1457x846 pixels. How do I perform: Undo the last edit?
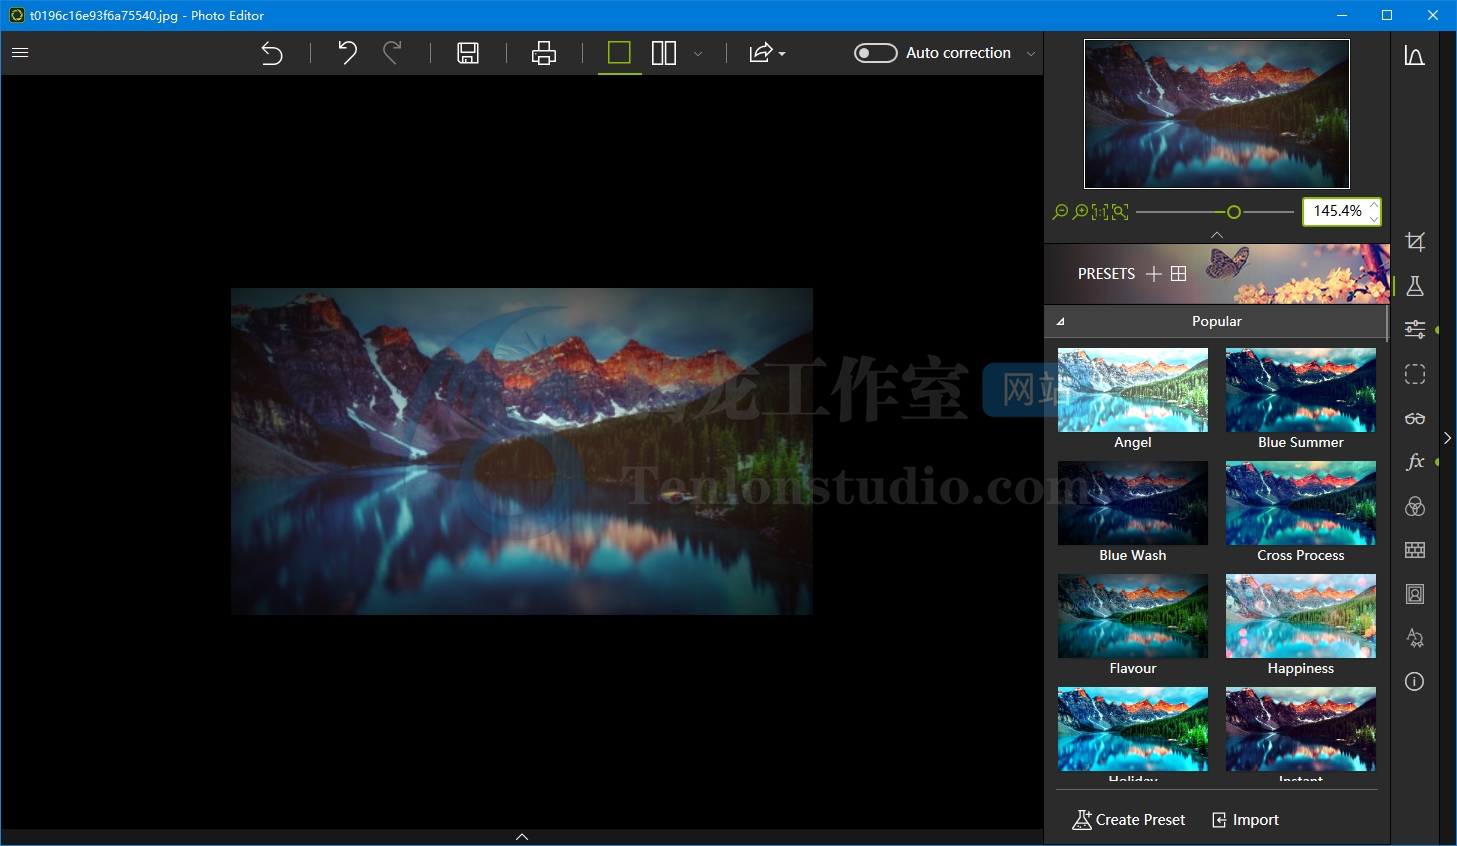[347, 53]
